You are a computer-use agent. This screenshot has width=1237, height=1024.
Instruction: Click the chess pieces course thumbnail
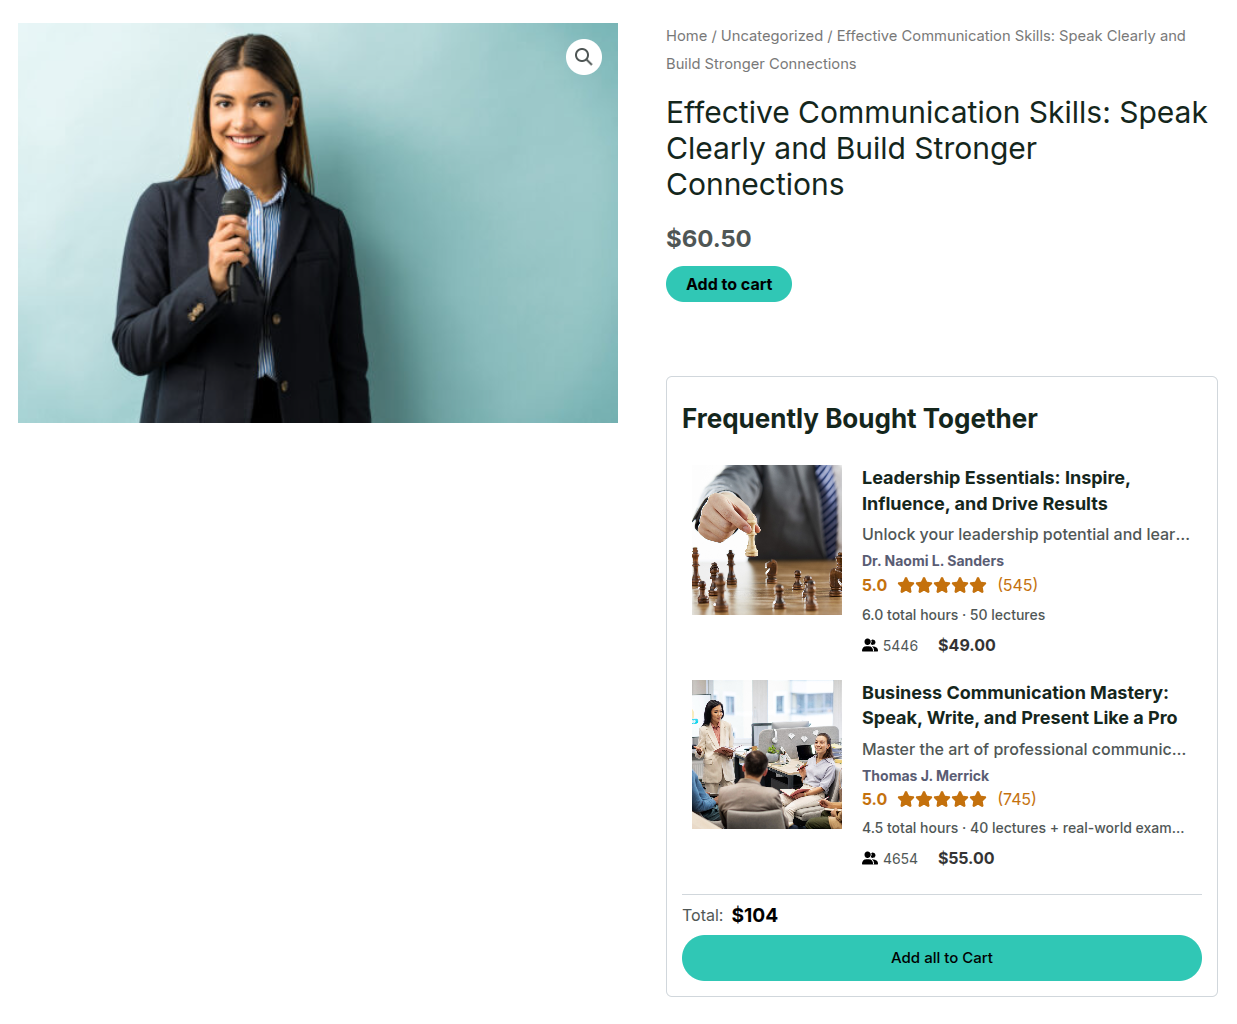click(x=767, y=540)
